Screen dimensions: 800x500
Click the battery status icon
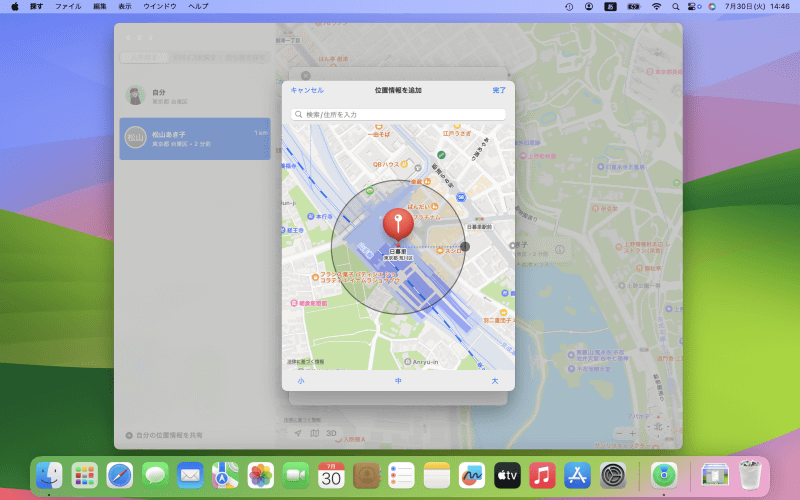634,7
